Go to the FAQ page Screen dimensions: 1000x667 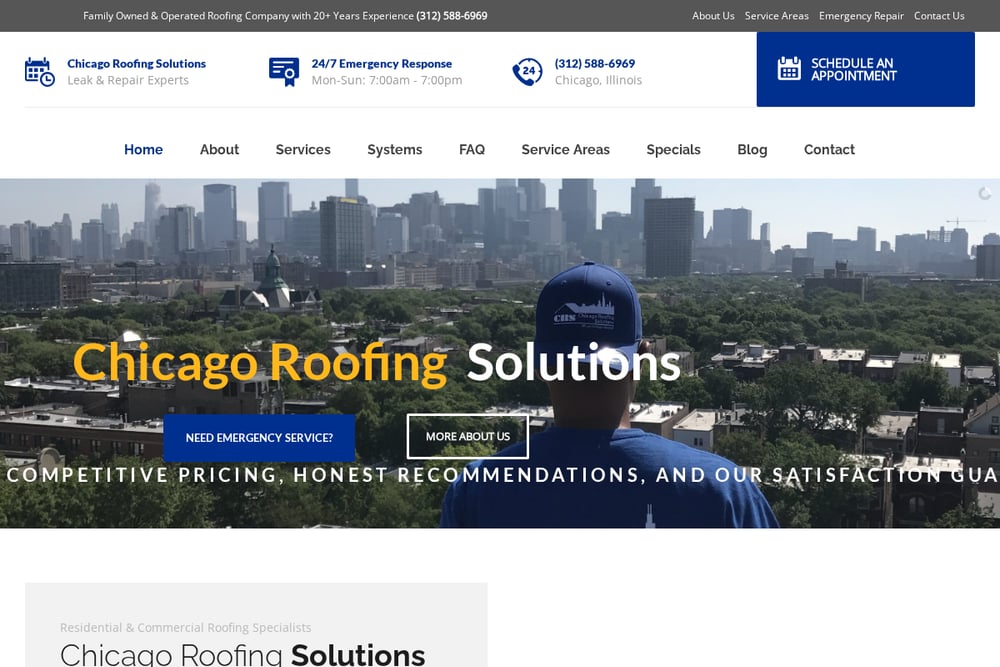(x=472, y=149)
